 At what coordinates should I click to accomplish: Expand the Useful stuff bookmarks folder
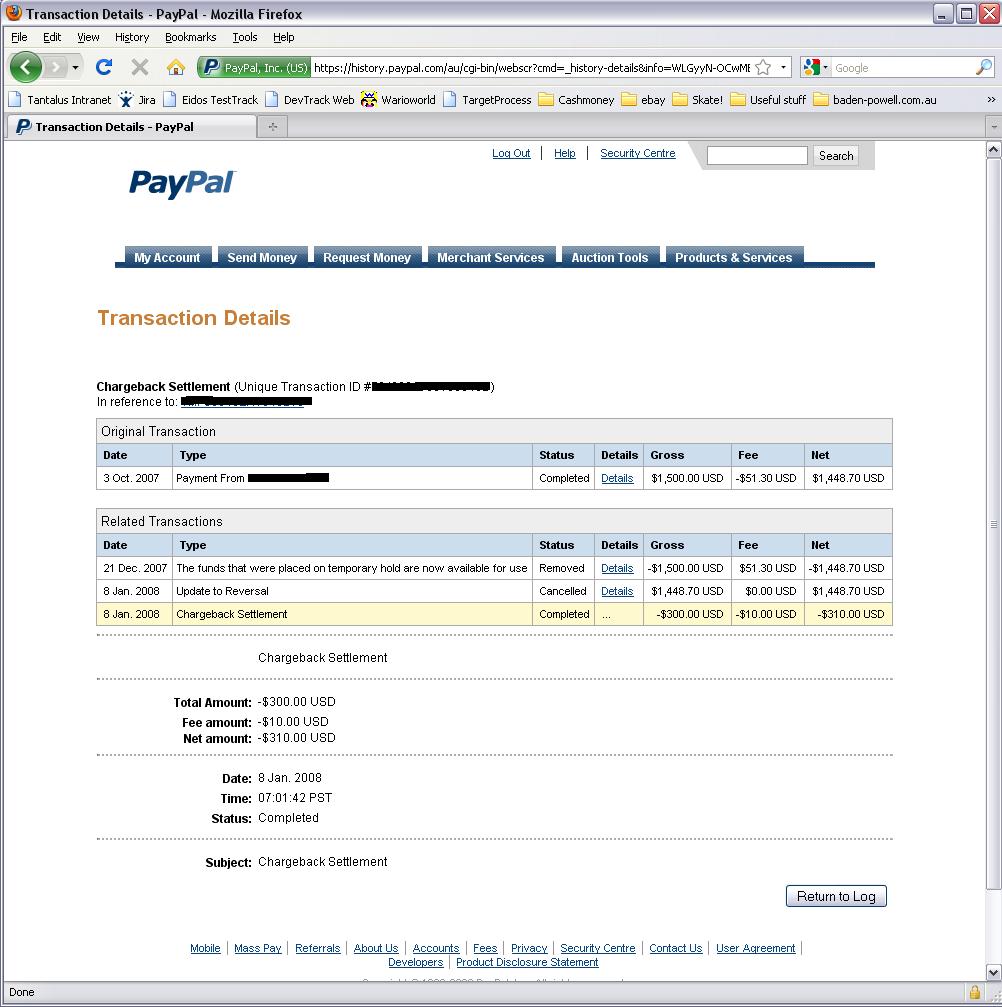coord(768,100)
